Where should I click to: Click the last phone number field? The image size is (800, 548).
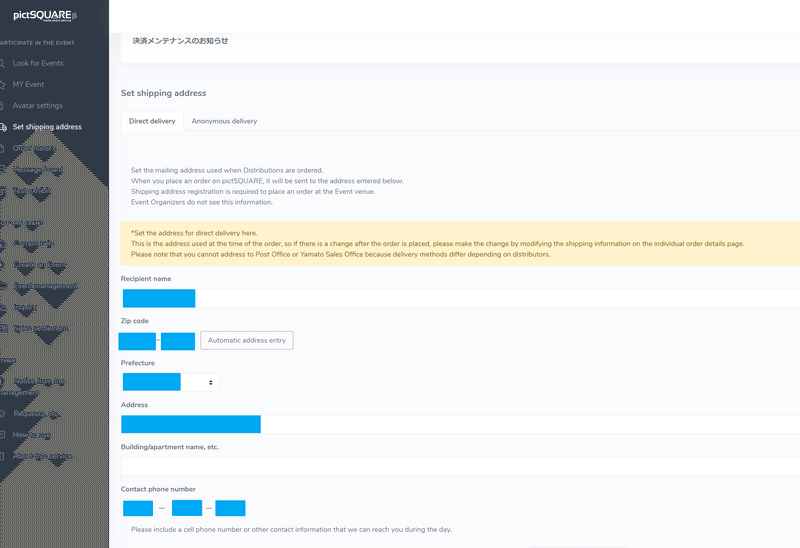[x=230, y=508]
